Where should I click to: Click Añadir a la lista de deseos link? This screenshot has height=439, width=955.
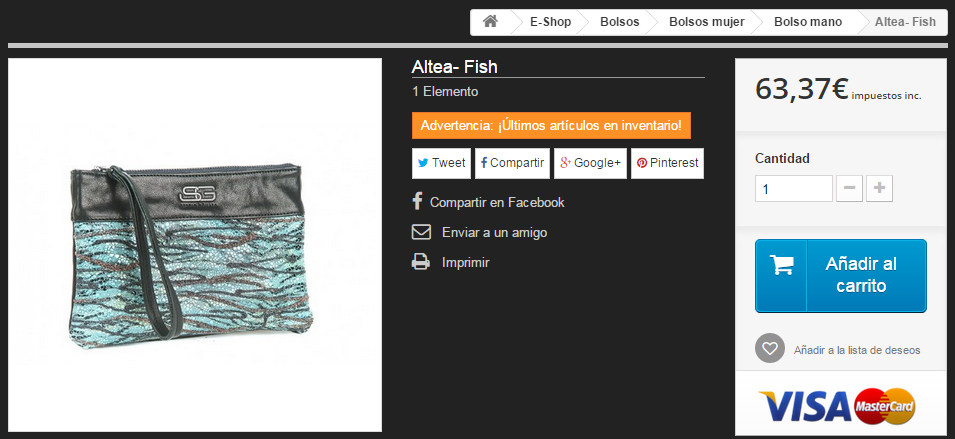[856, 350]
